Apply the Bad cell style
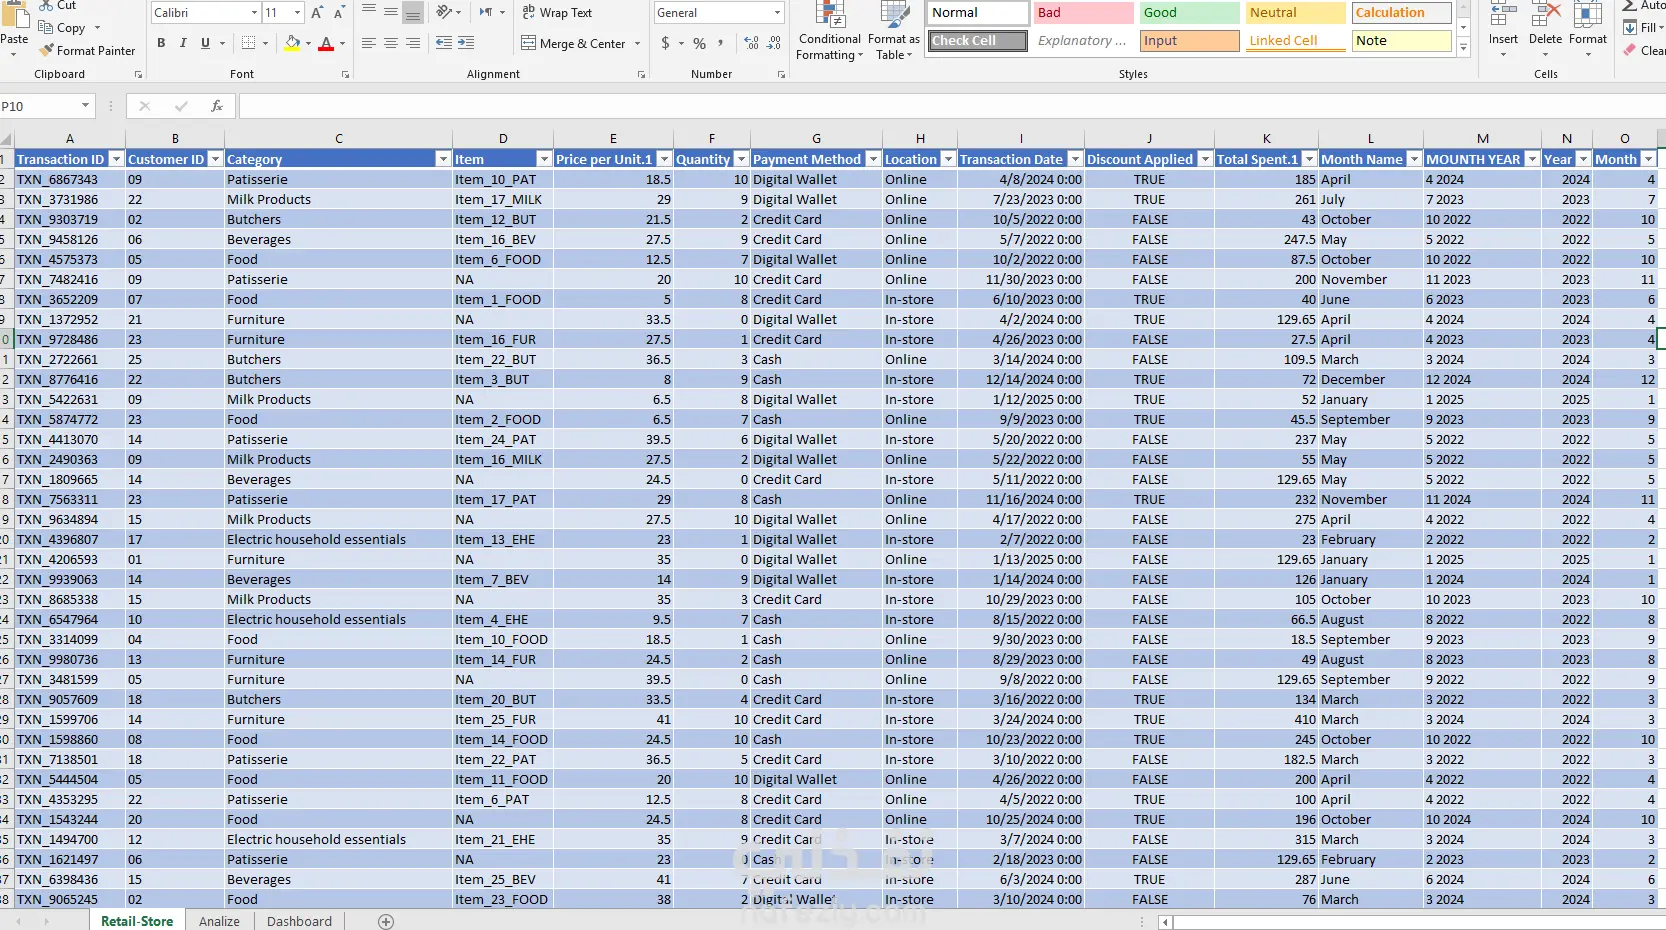1666x930 pixels. click(x=1083, y=13)
